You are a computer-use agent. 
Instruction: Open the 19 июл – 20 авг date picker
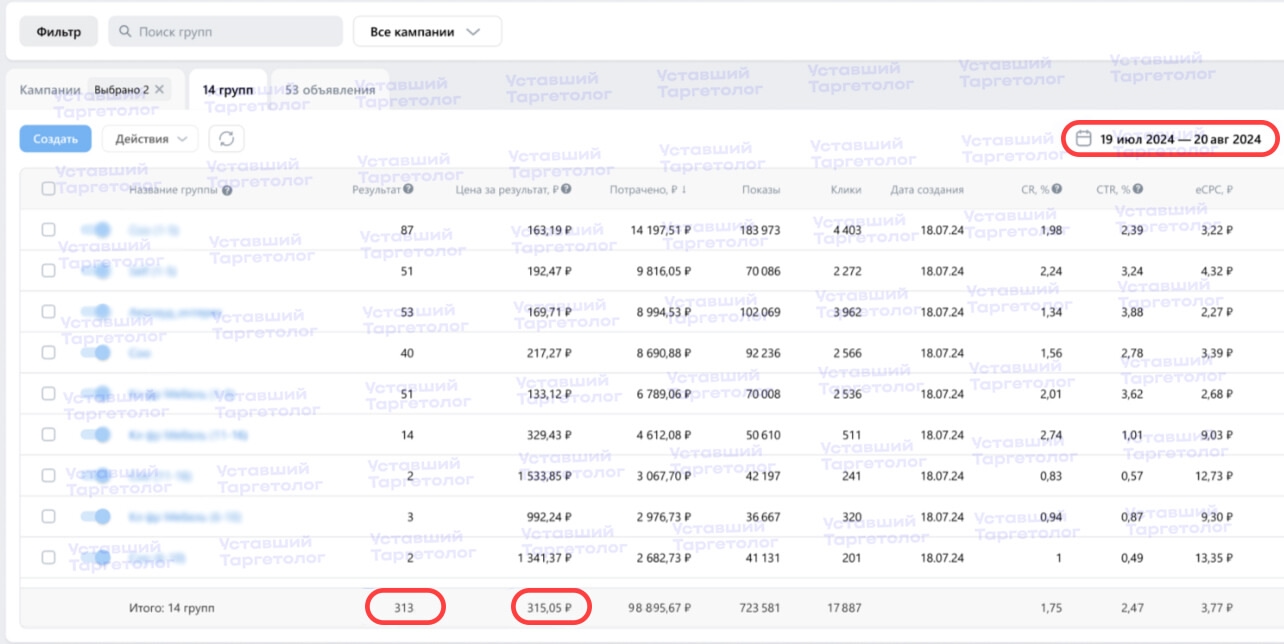1180,139
